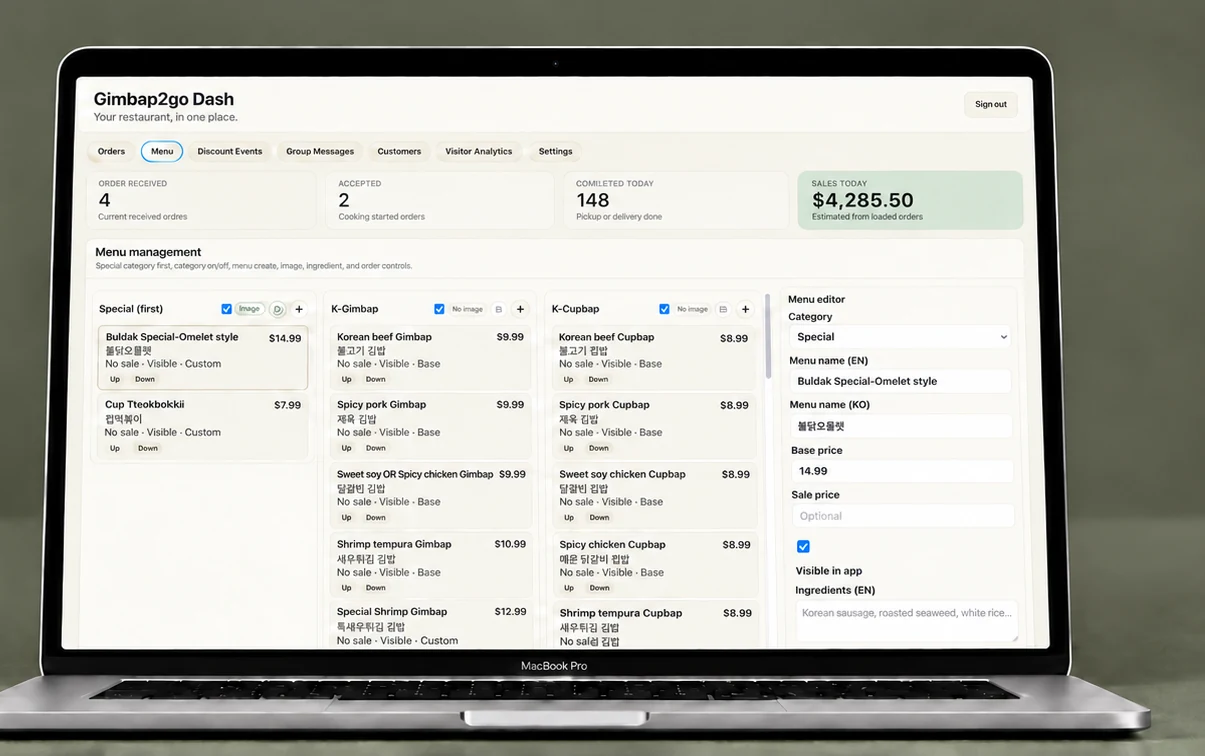Move Korean beef Gimbap down

(376, 379)
